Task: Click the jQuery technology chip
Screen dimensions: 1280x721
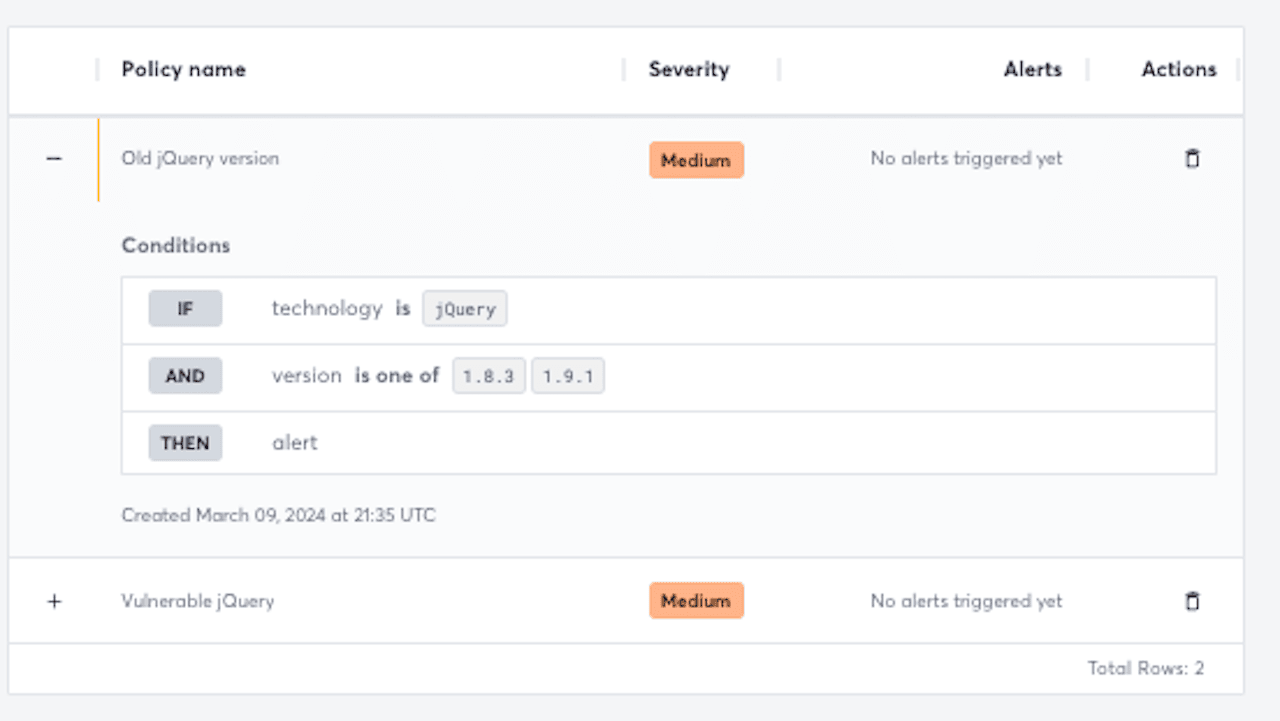Action: click(464, 309)
